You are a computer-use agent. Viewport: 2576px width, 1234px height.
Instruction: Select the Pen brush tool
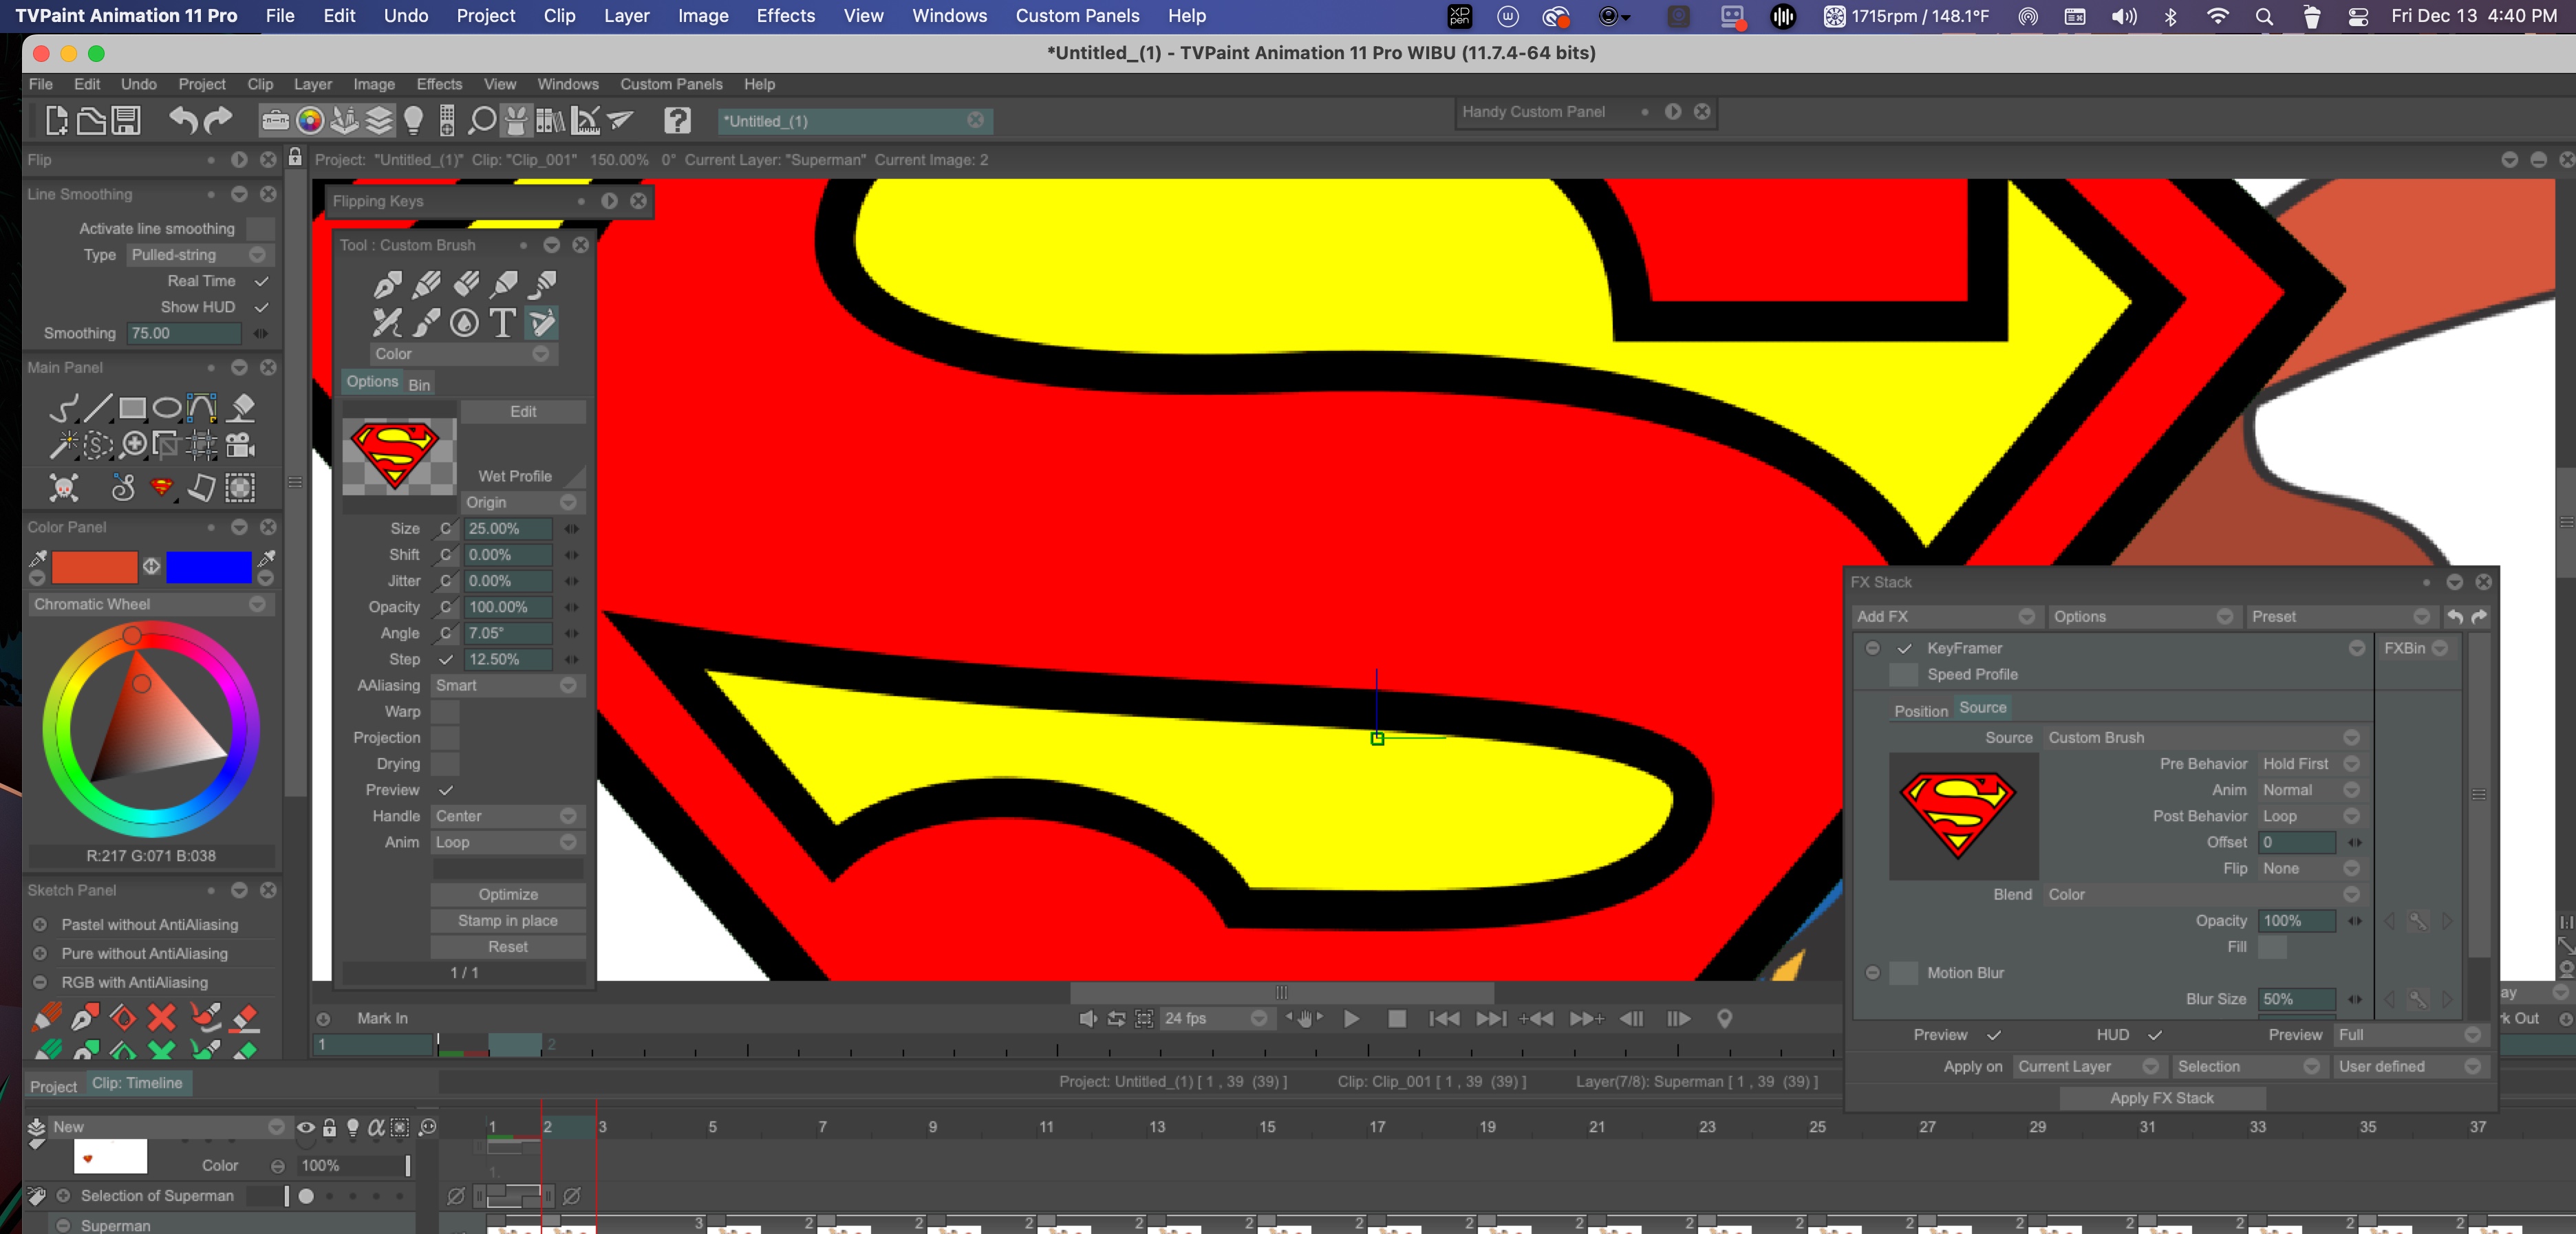387,285
